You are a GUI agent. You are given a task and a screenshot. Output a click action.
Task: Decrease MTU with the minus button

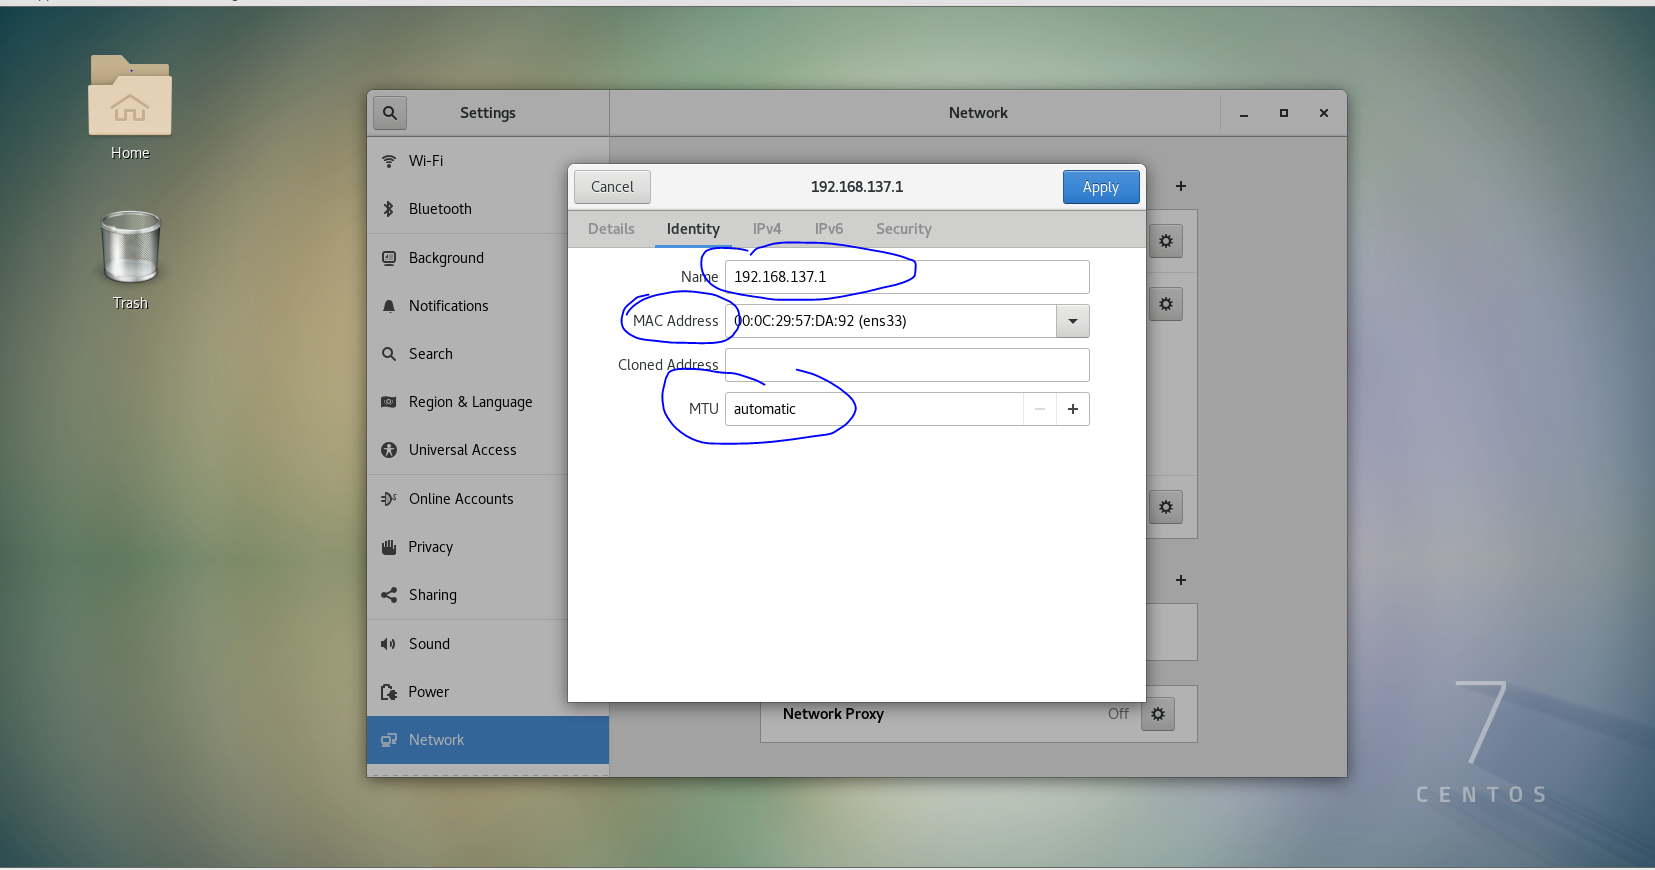1040,409
